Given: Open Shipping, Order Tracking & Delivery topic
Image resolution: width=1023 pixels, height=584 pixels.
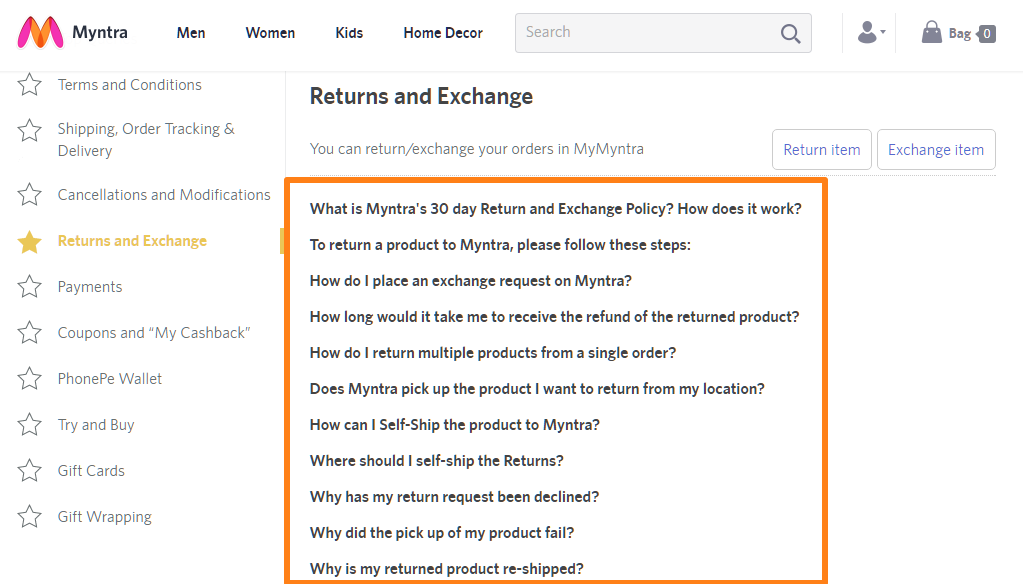Looking at the screenshot, I should [146, 140].
